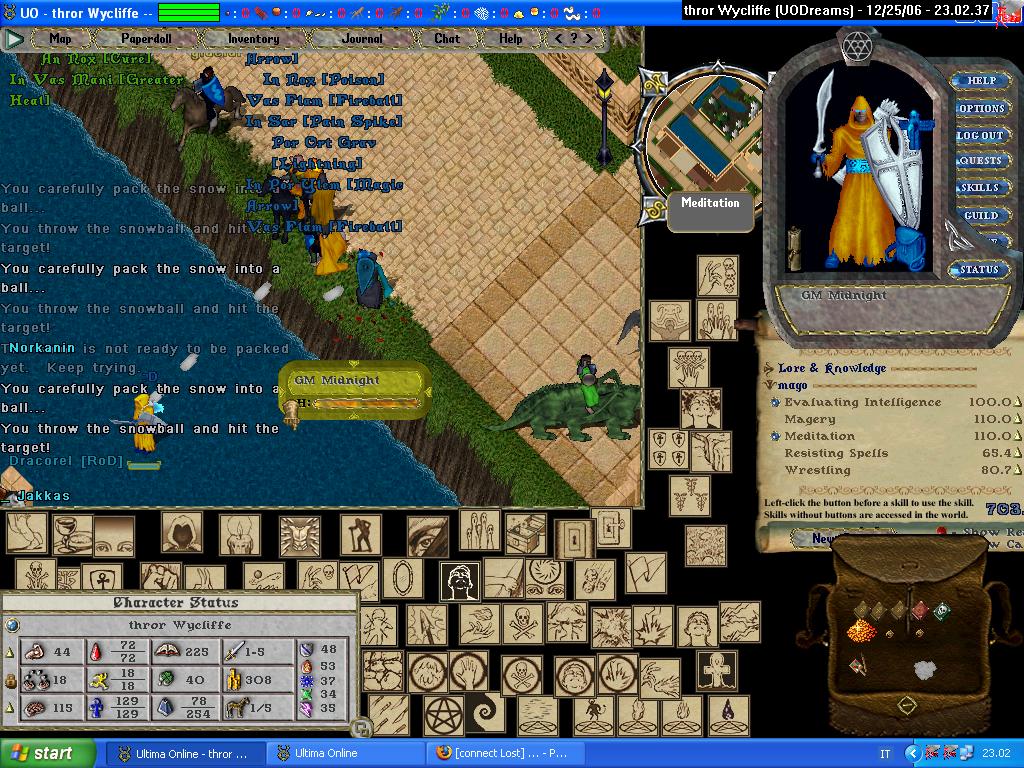Open the blue backpack on the paperdoll

pyautogui.click(x=910, y=244)
